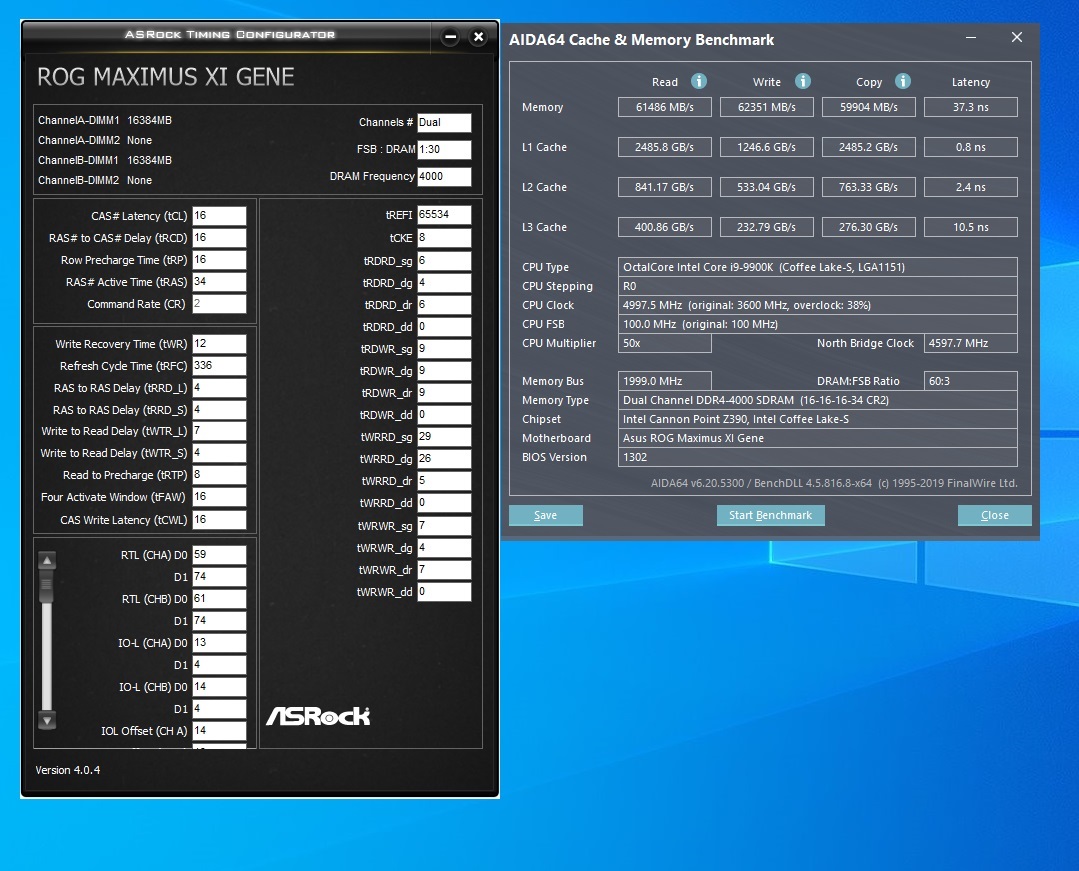Click the Copy info icon in AIDA64
Viewport: 1079px width, 871px height.
coord(903,81)
